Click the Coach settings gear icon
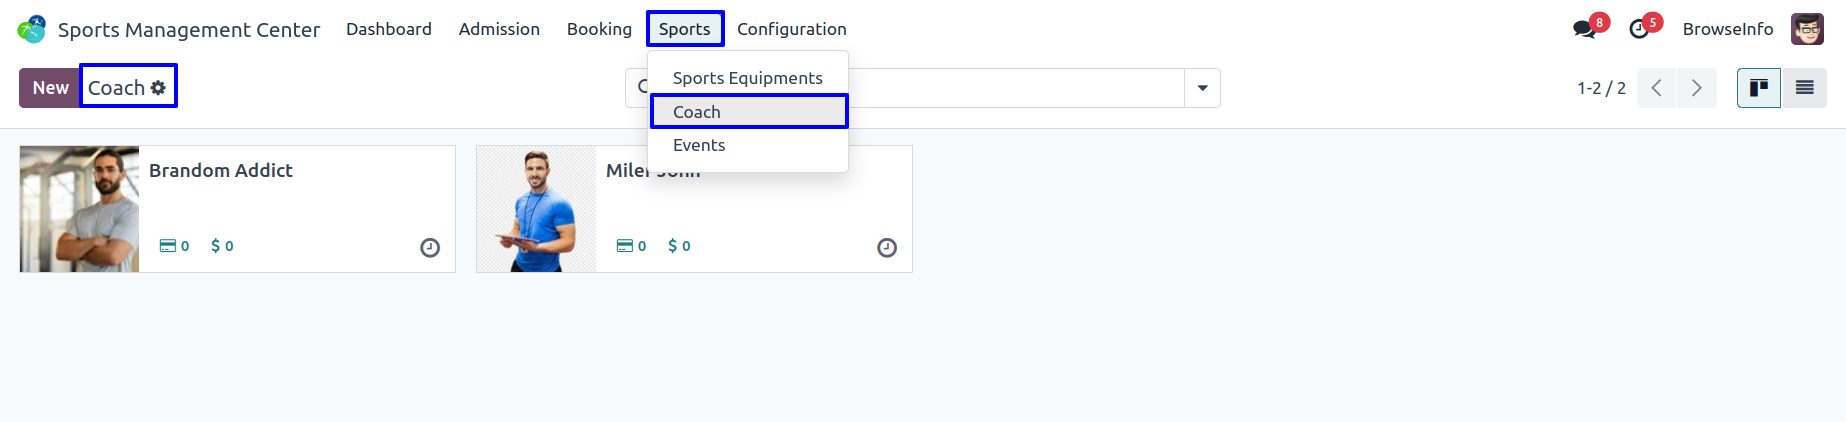Viewport: 1846px width, 422px height. pos(158,88)
